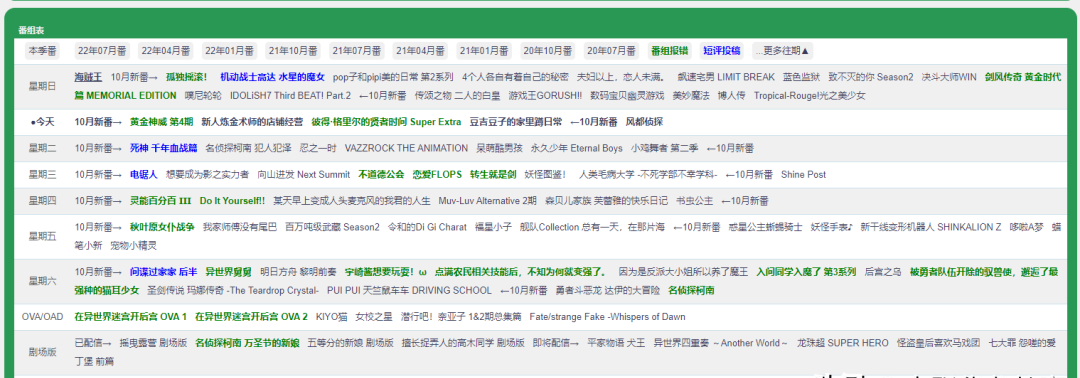Open the 20年07月番 tab

(610, 51)
